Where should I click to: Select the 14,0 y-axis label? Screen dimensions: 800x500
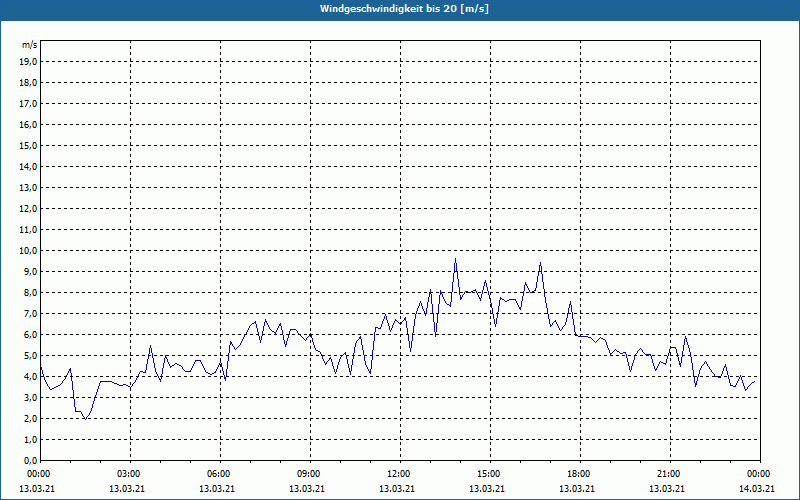pos(29,166)
